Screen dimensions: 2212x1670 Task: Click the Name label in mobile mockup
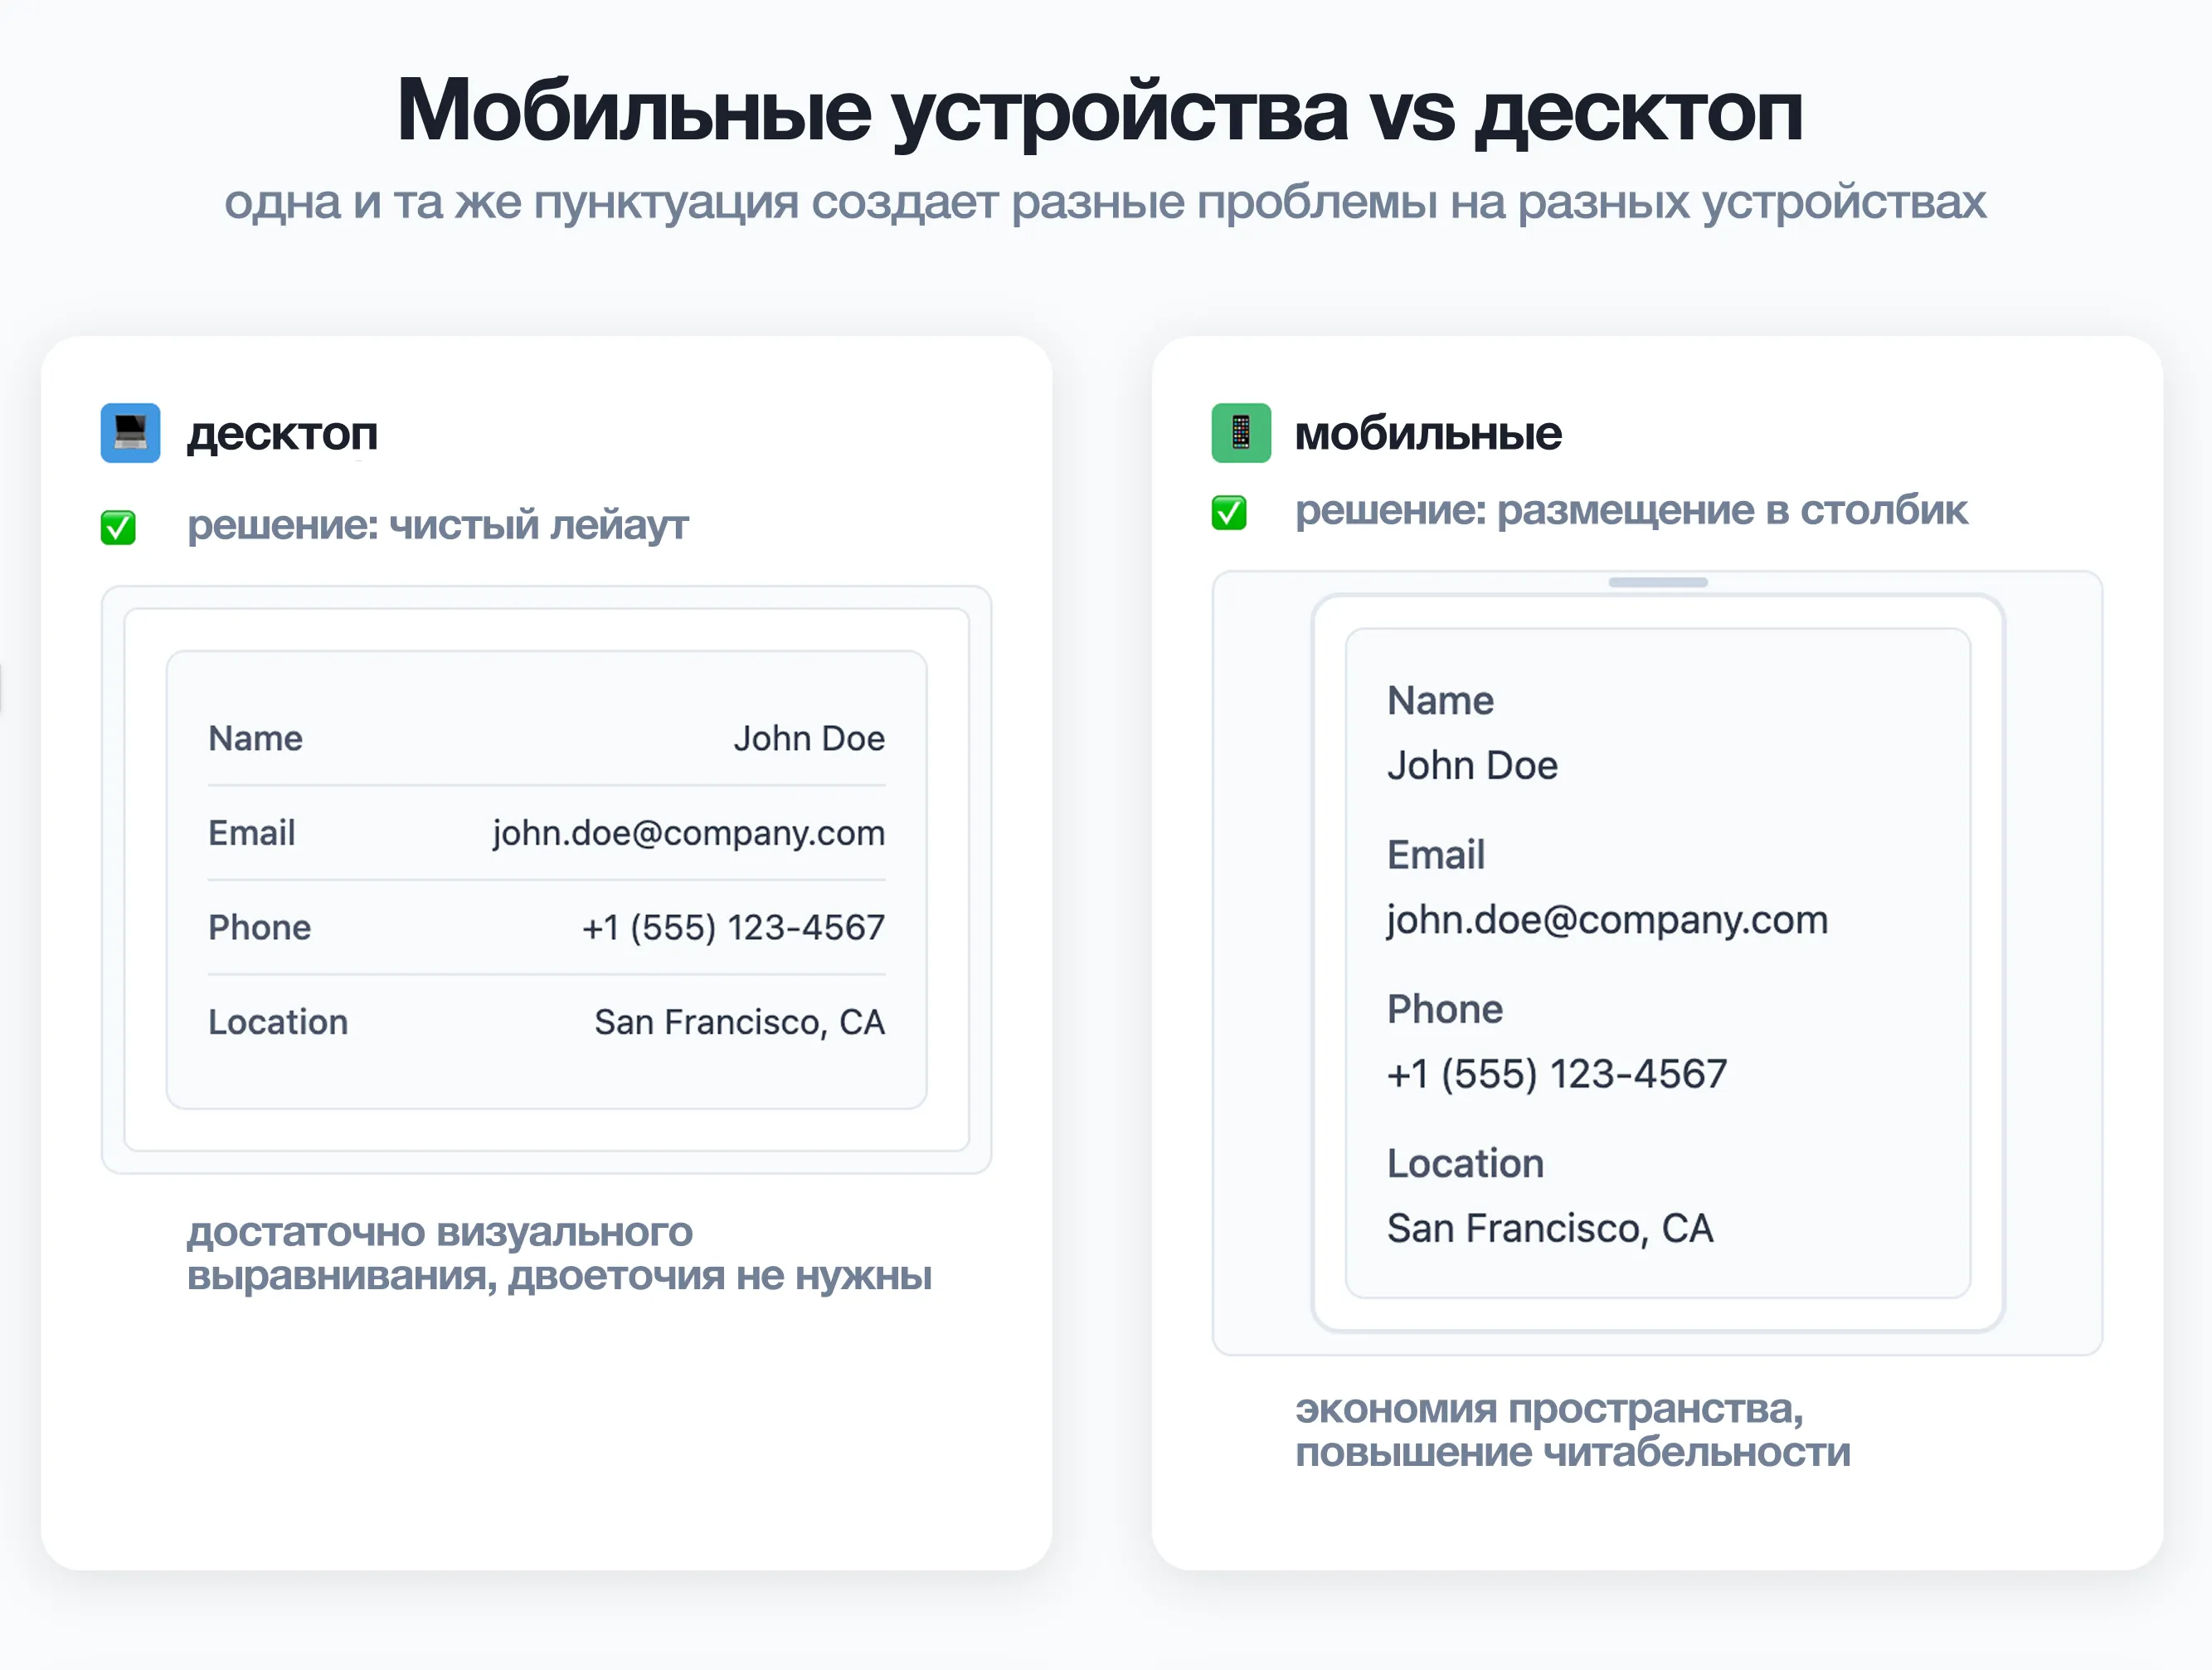click(1440, 700)
